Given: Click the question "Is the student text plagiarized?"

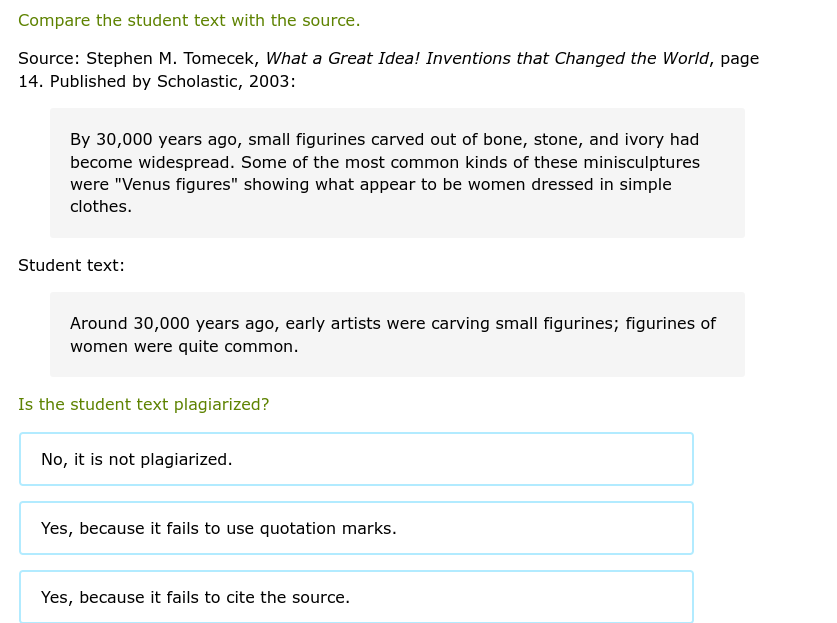Looking at the screenshot, I should 143,404.
